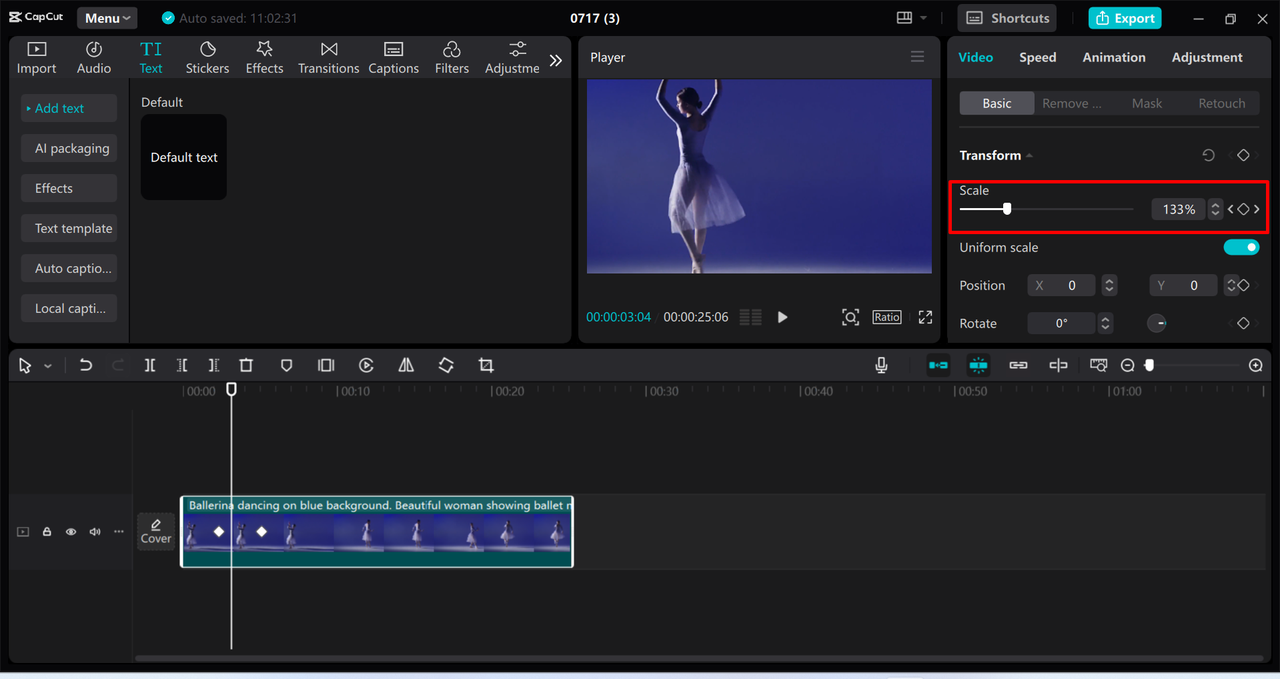The width and height of the screenshot is (1280, 679).
Task: Open the Shortcuts button
Action: 1009,18
